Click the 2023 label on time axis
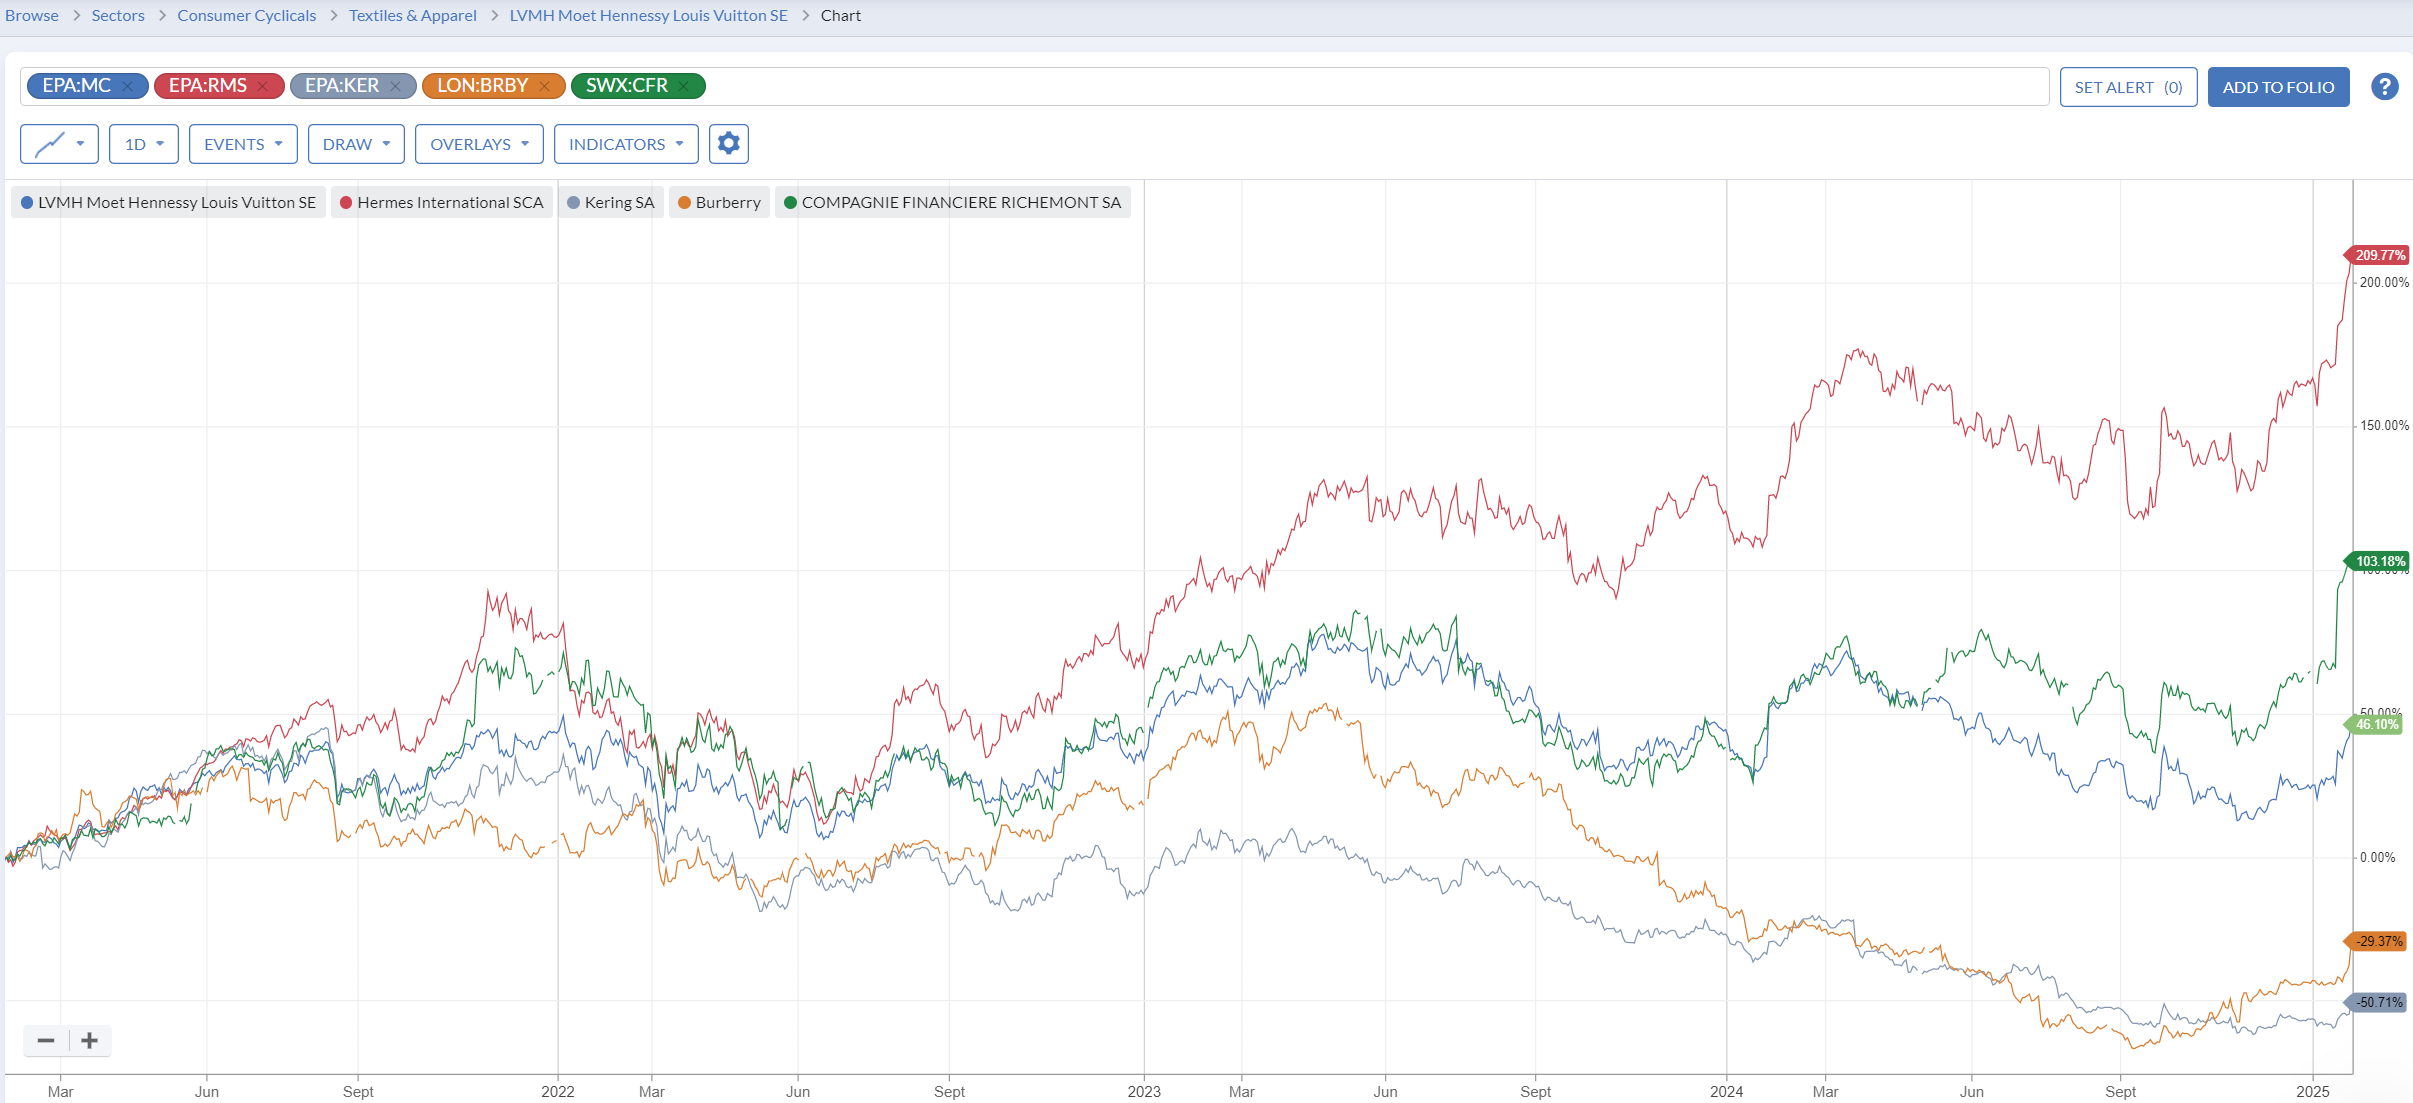Viewport: 2413px width, 1103px height. click(1144, 1091)
